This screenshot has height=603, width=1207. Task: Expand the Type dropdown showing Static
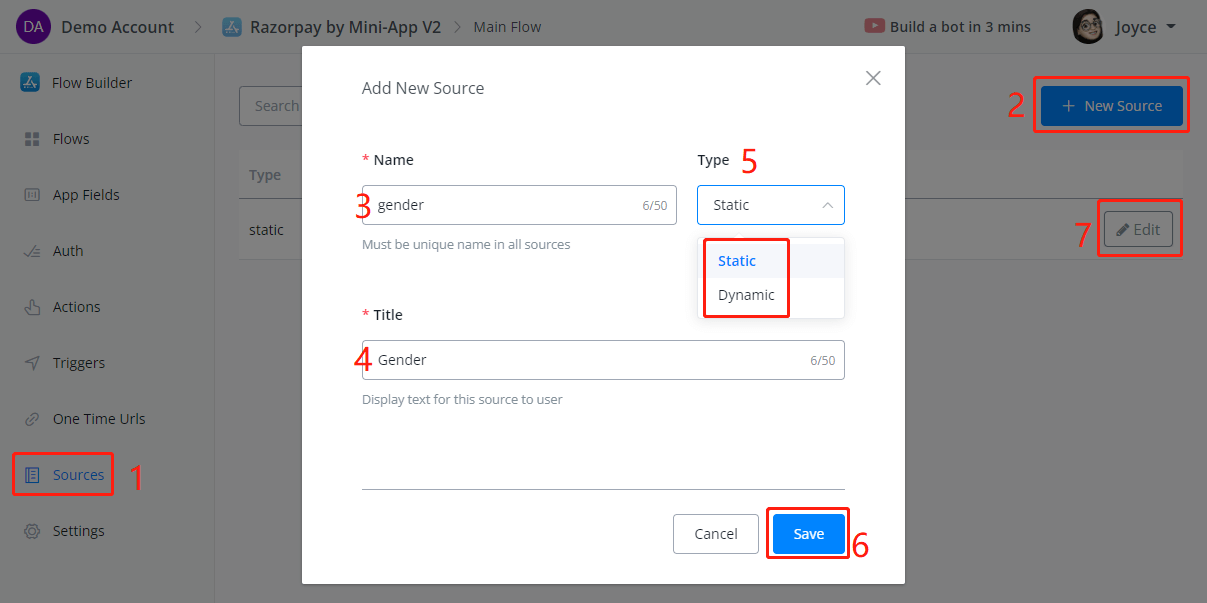770,205
